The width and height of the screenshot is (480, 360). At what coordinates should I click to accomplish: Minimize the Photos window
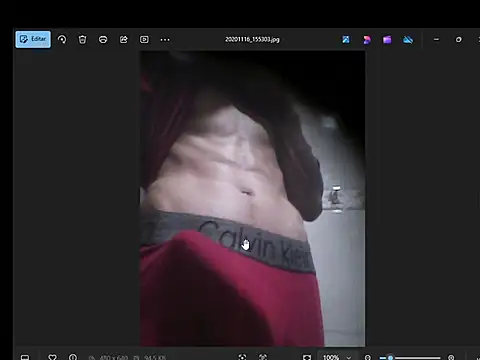pyautogui.click(x=436, y=39)
